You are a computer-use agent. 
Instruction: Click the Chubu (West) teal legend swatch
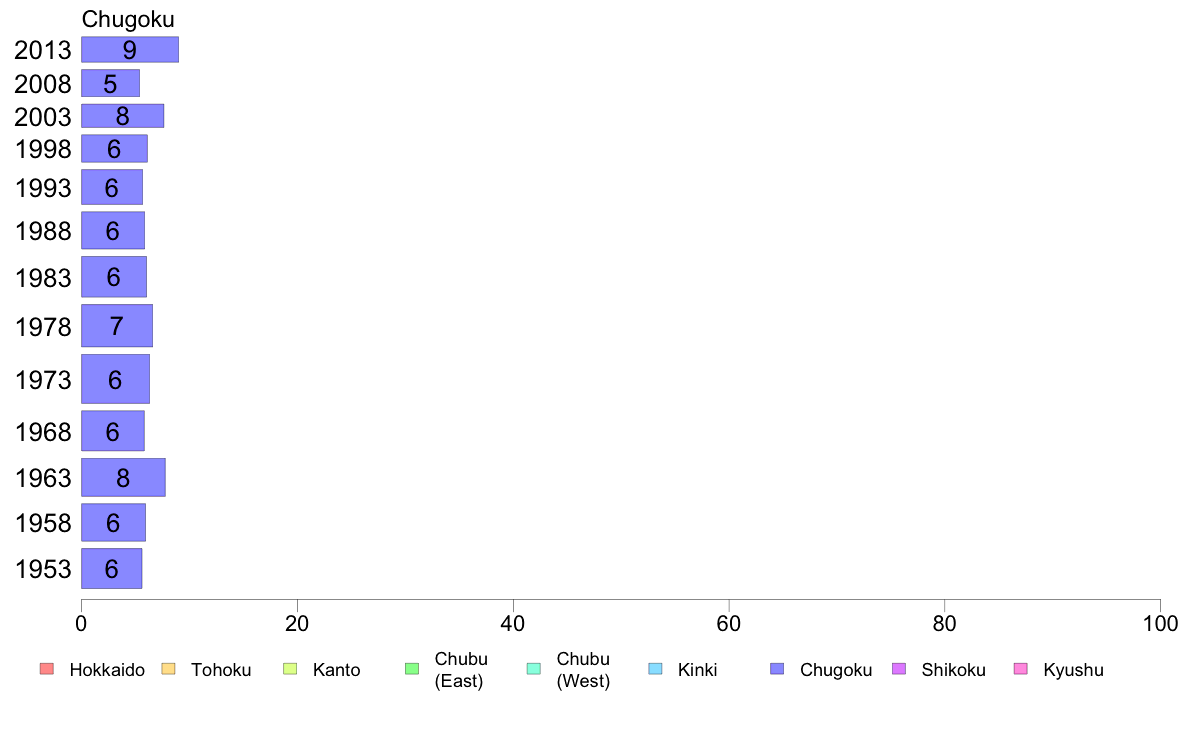pos(534,669)
